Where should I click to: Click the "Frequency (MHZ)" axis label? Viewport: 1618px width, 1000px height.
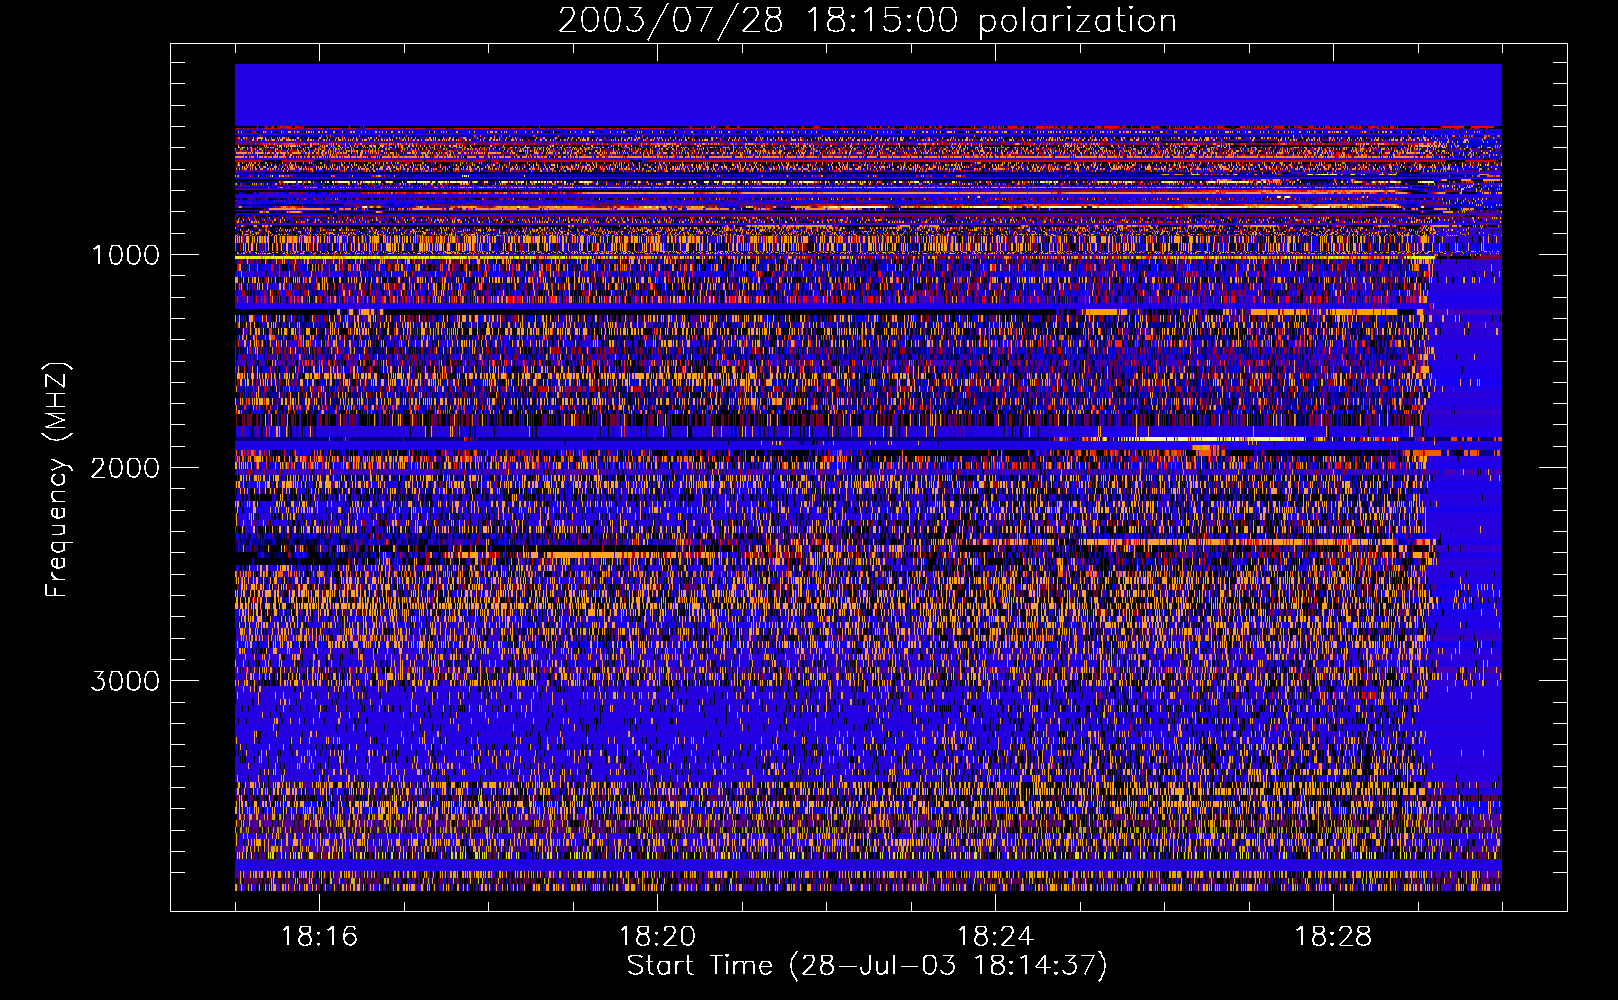point(57,480)
